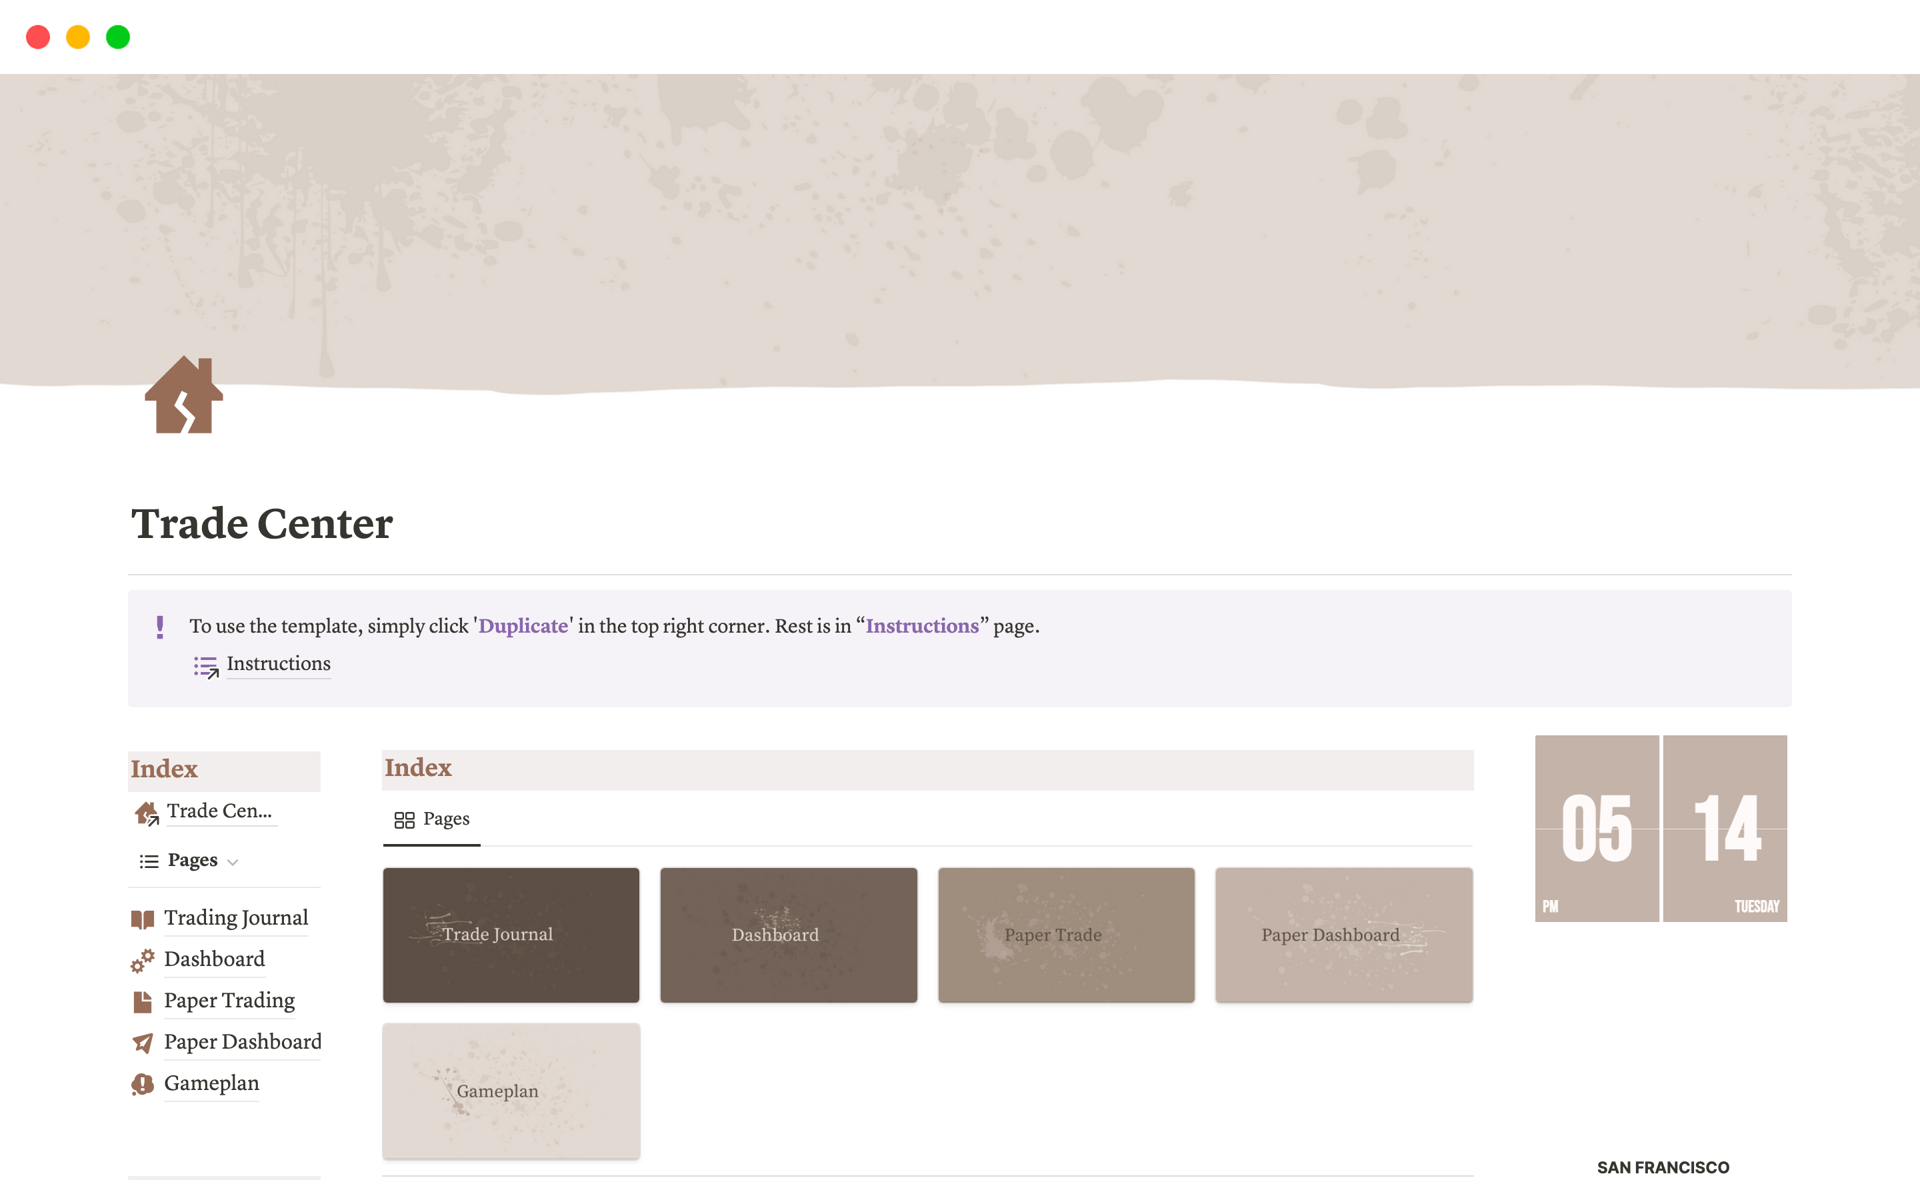
Task: Click the gears icon beside Dashboard
Action: pos(142,960)
